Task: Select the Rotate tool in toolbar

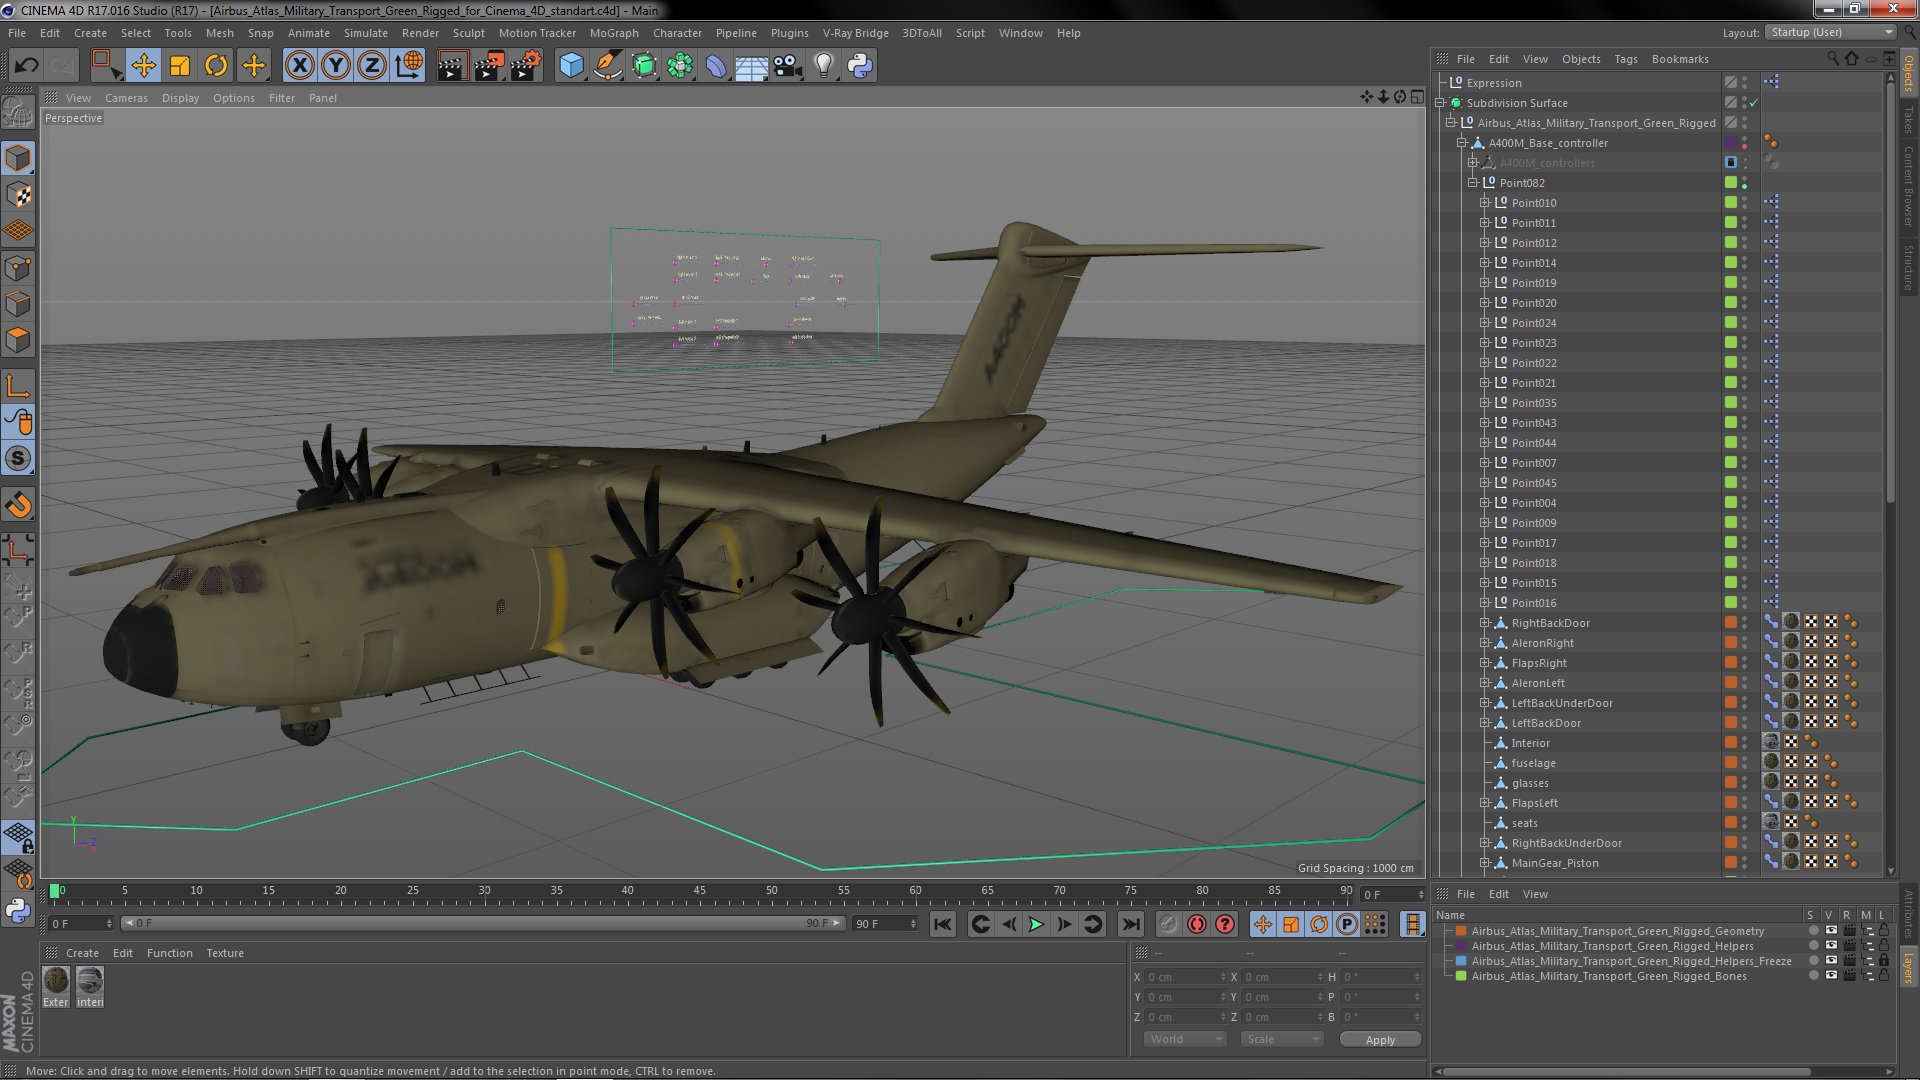Action: pos(216,66)
